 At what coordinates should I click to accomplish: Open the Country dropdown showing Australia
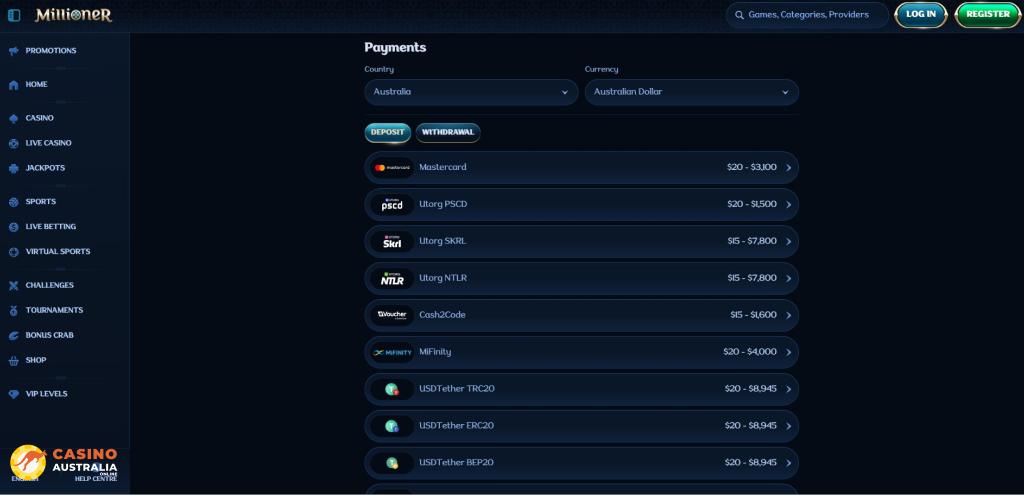471,92
